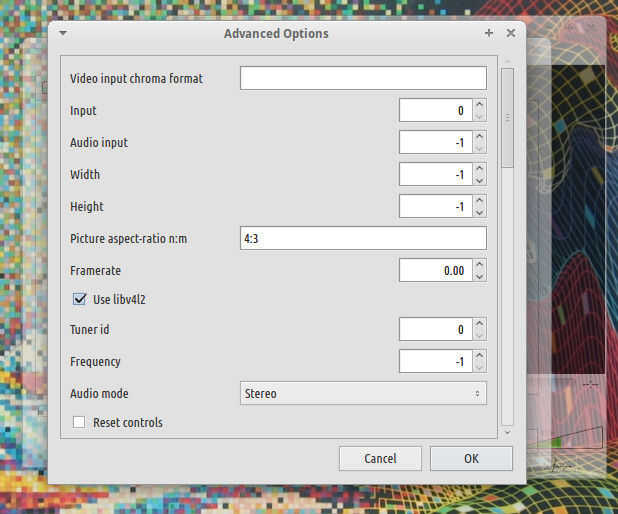Decrease the Input value with down arrow
618x514 pixels.
coord(479,116)
